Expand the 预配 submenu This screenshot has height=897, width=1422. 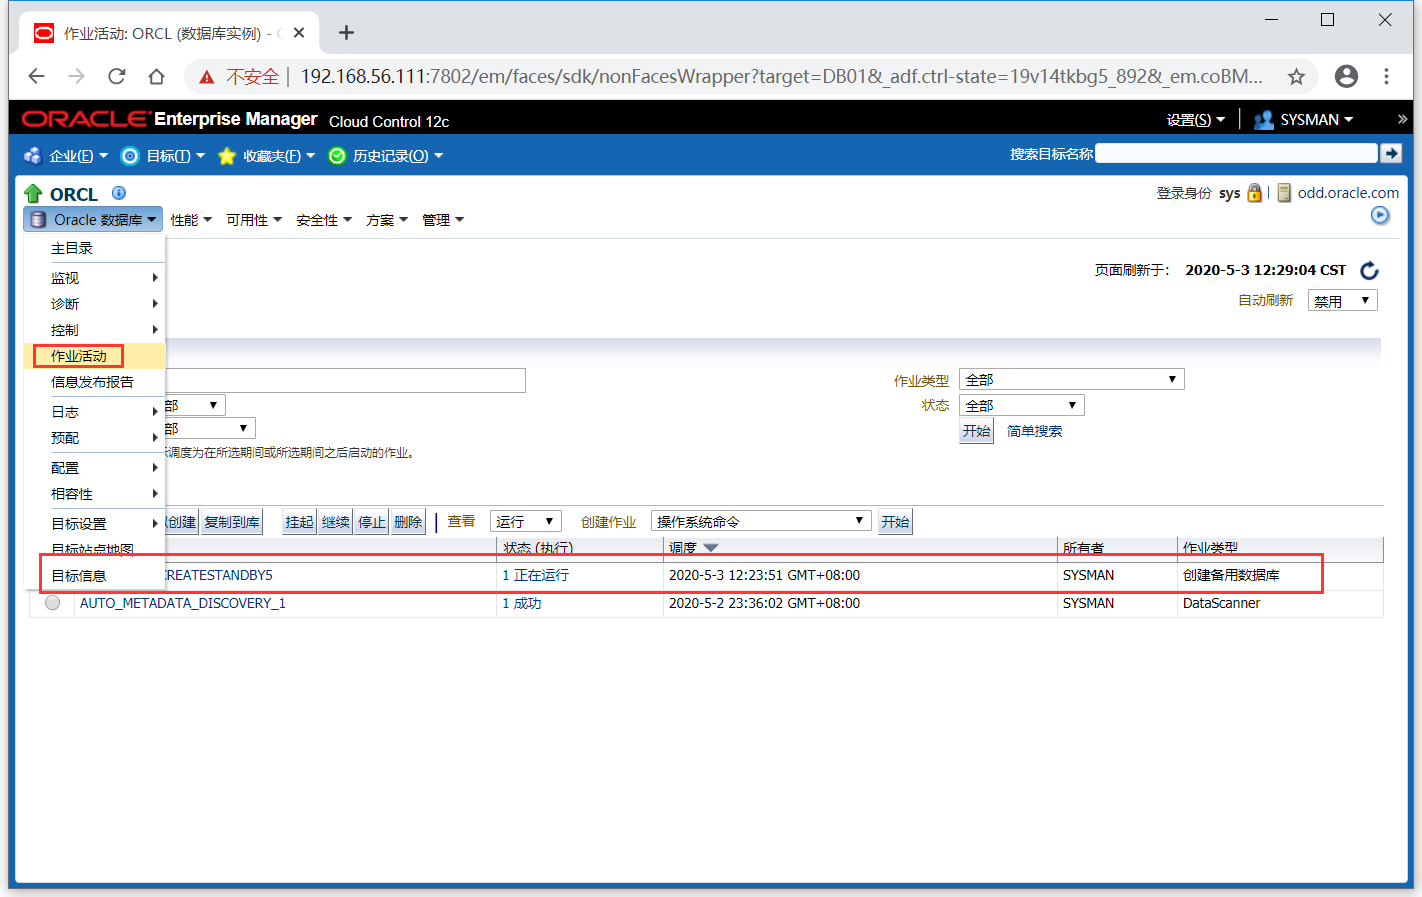coord(94,438)
